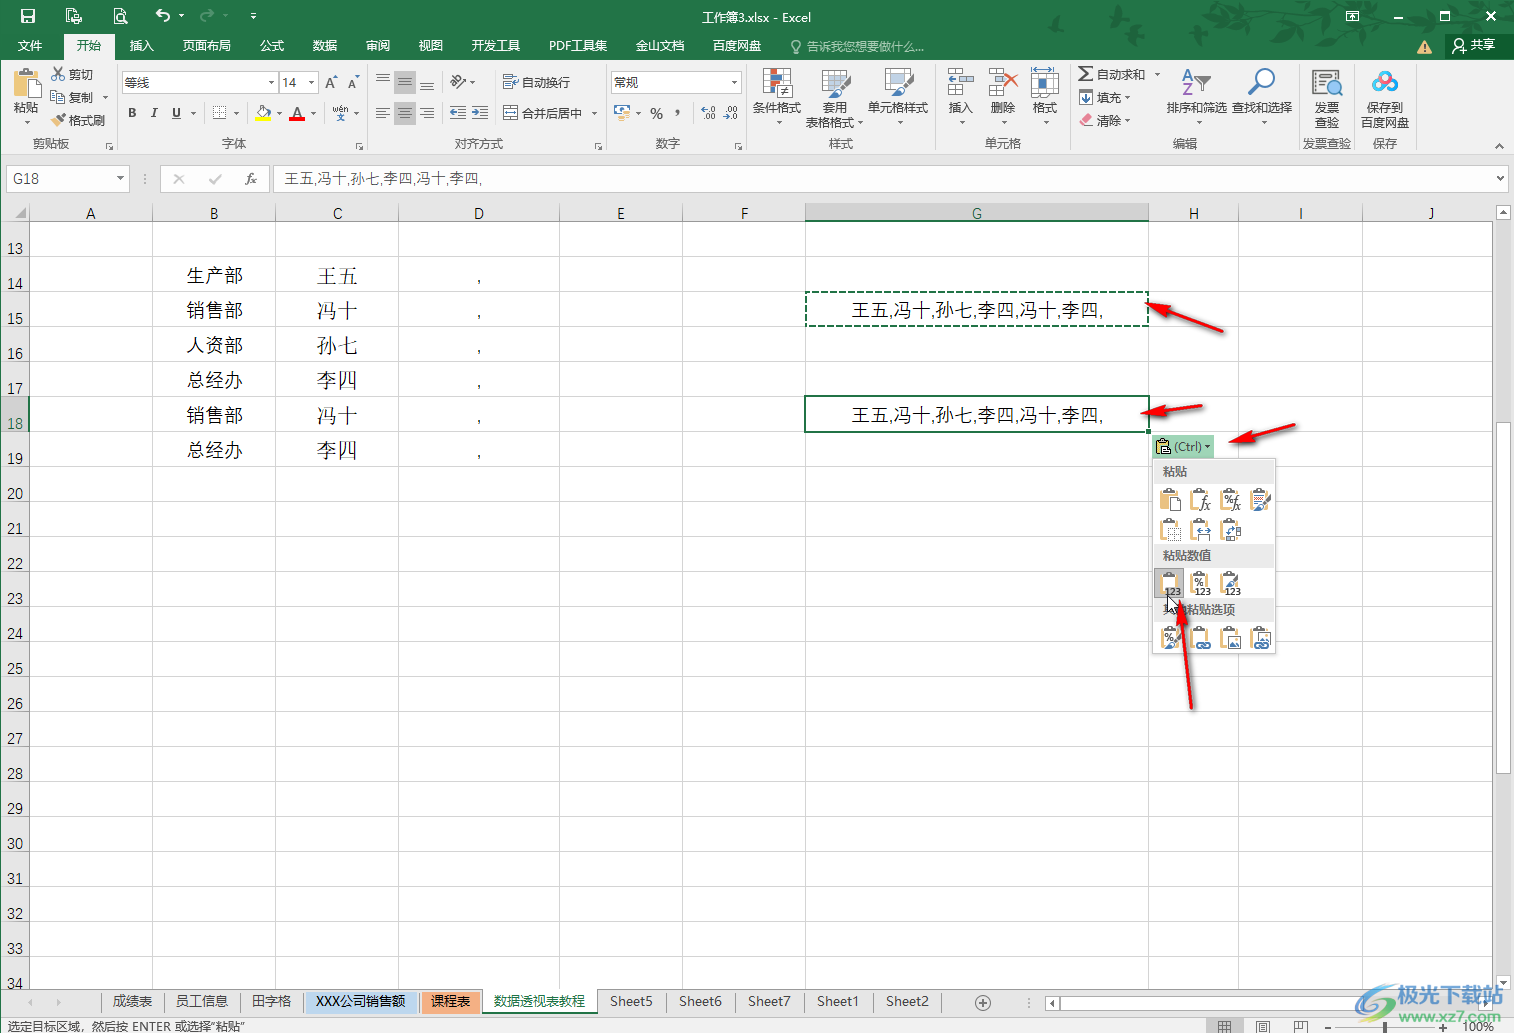Click Increase Decimal icon
The height and width of the screenshot is (1033, 1514).
pos(708,113)
